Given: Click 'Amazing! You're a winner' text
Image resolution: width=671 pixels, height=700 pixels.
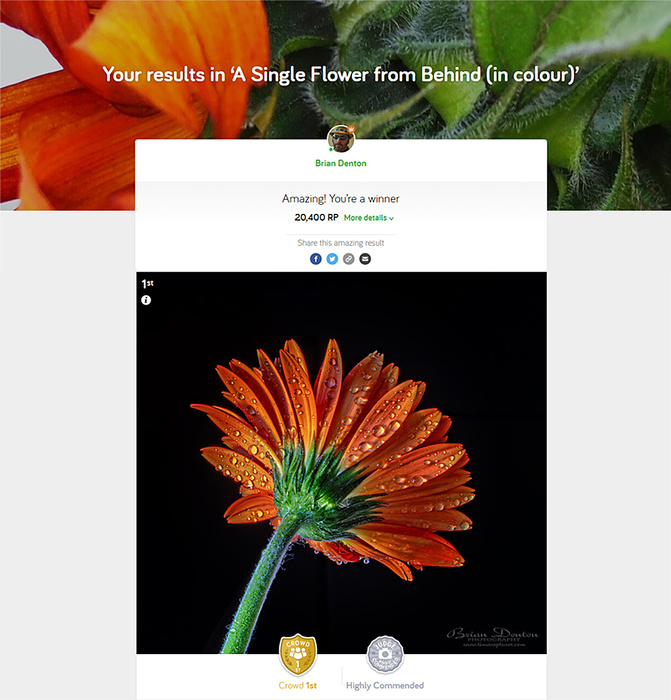Looking at the screenshot, I should (x=341, y=199).
